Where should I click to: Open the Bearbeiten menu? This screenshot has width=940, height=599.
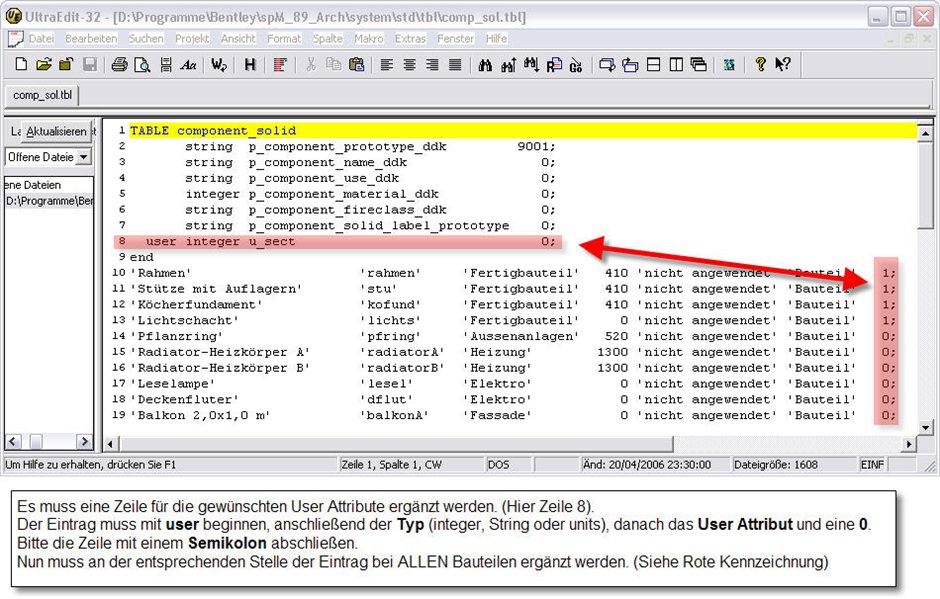(x=91, y=38)
